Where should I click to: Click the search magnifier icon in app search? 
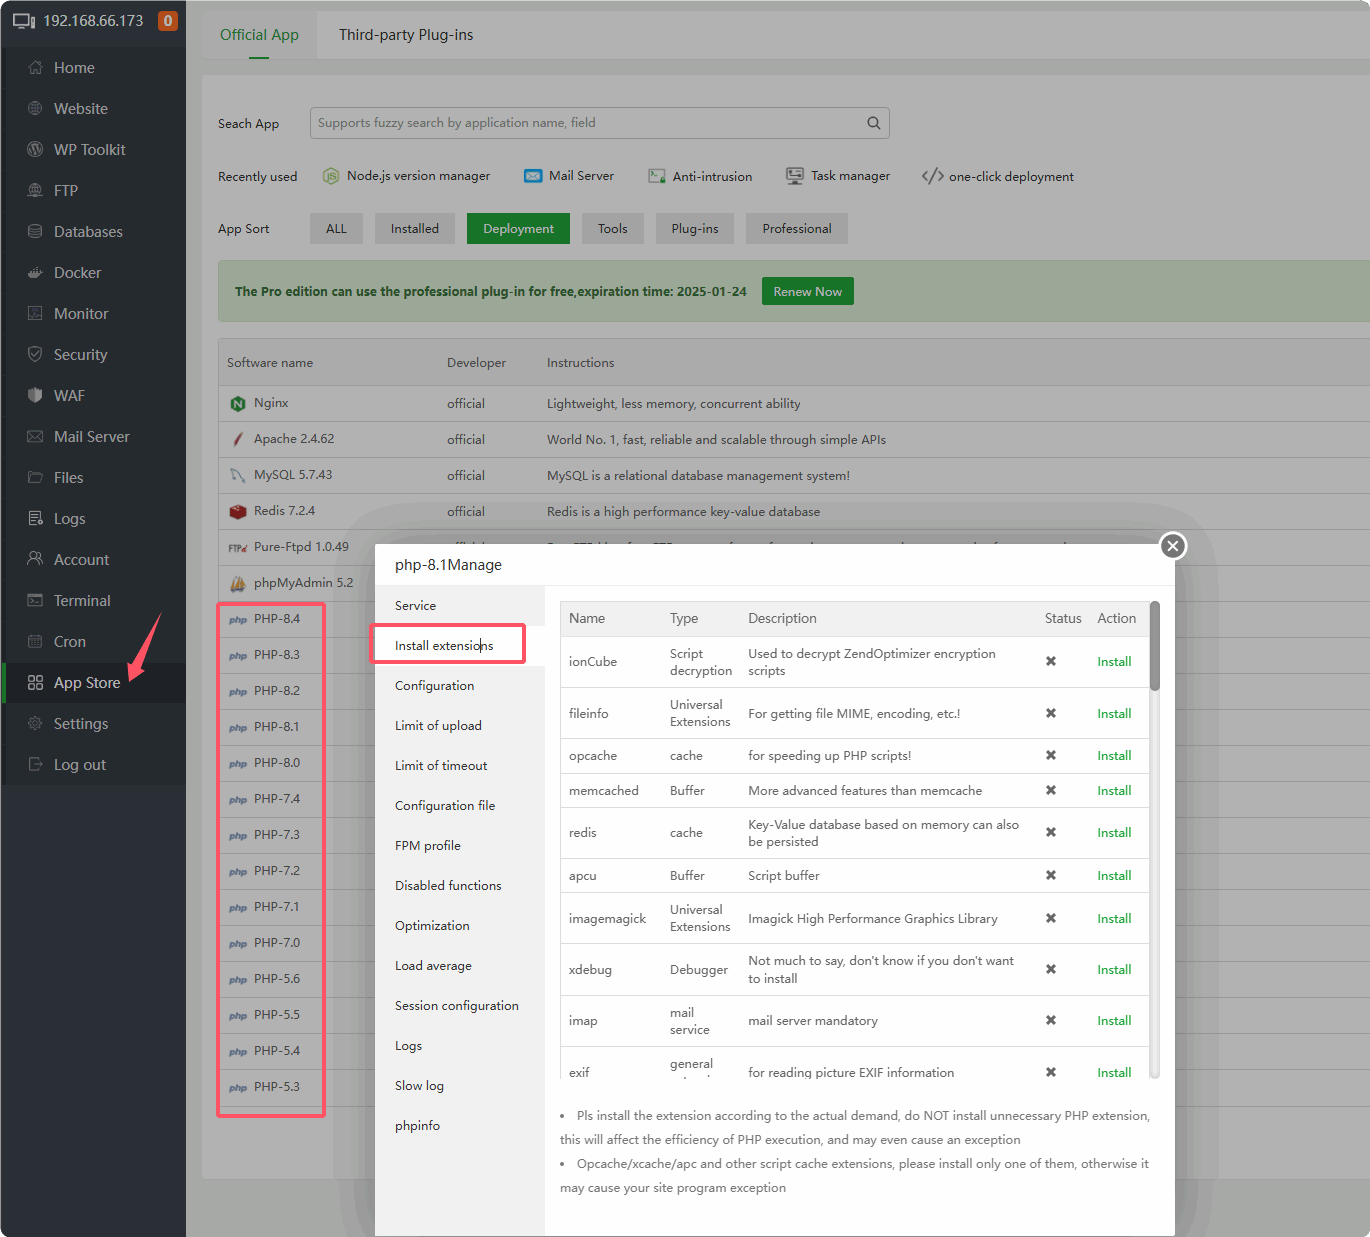(x=873, y=123)
